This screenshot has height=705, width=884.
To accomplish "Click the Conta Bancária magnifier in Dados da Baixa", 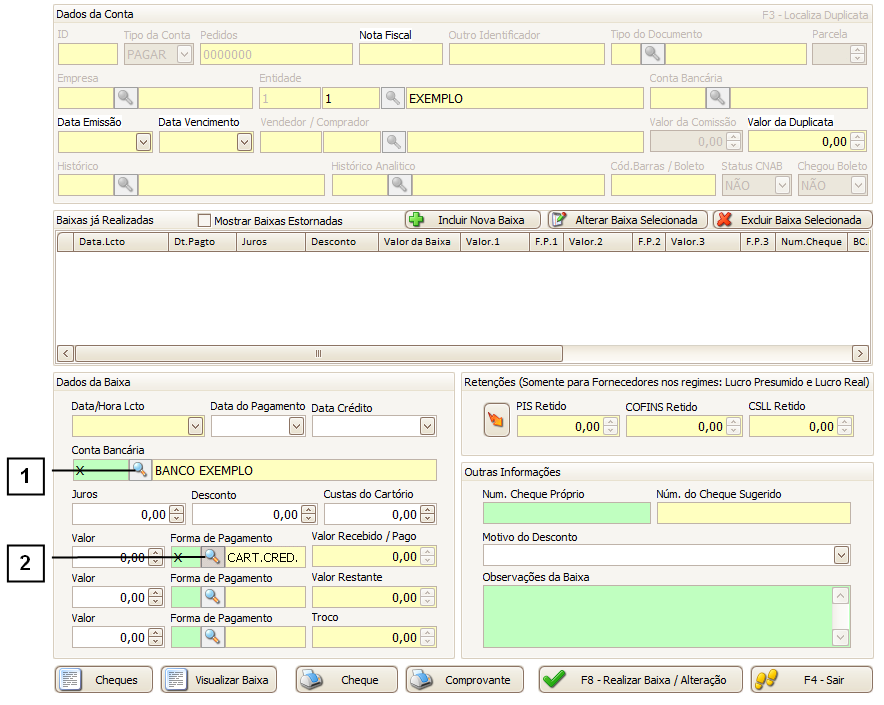I will tap(140, 470).
